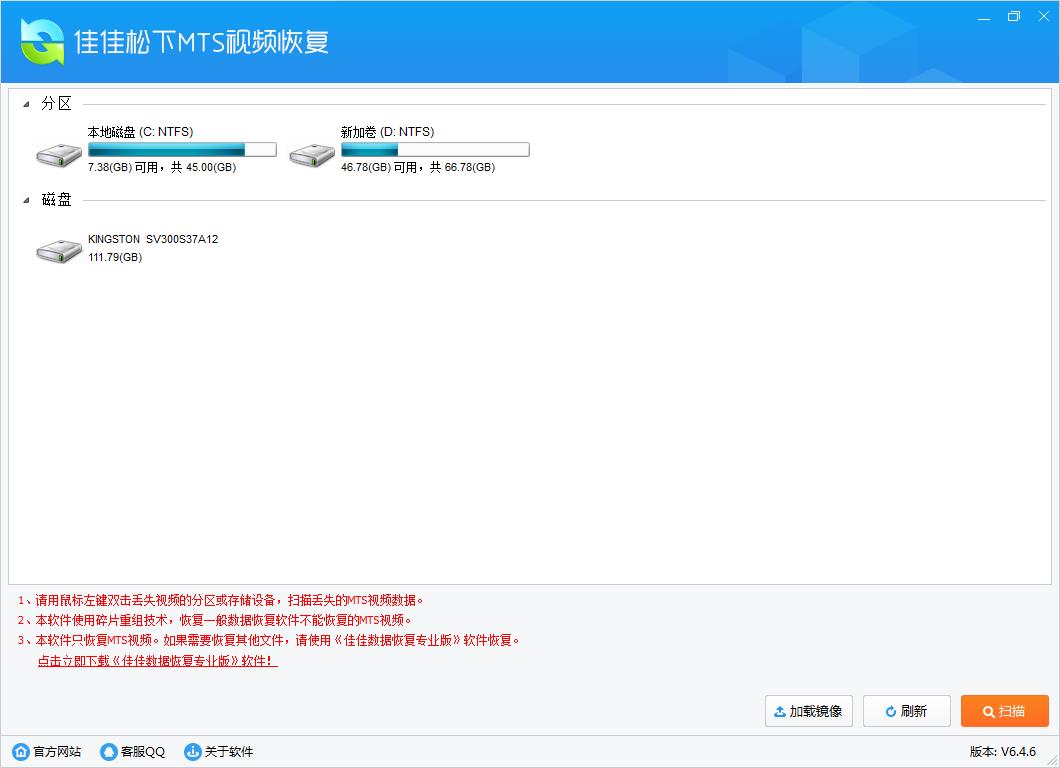This screenshot has width=1060, height=768.
Task: Click the app logo in the title bar
Action: 42,41
